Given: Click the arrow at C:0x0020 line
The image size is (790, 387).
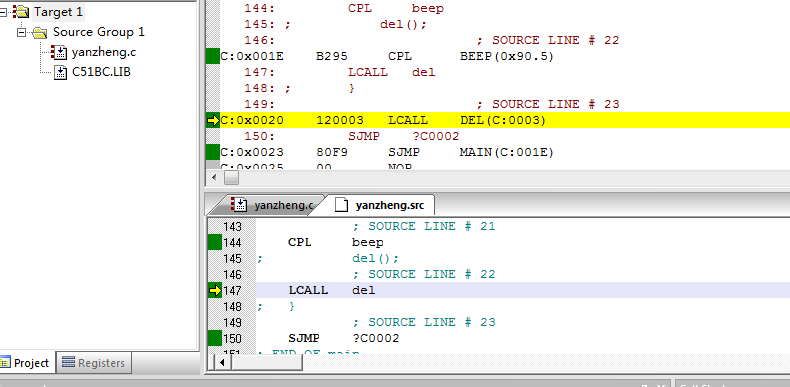Looking at the screenshot, I should tap(213, 120).
